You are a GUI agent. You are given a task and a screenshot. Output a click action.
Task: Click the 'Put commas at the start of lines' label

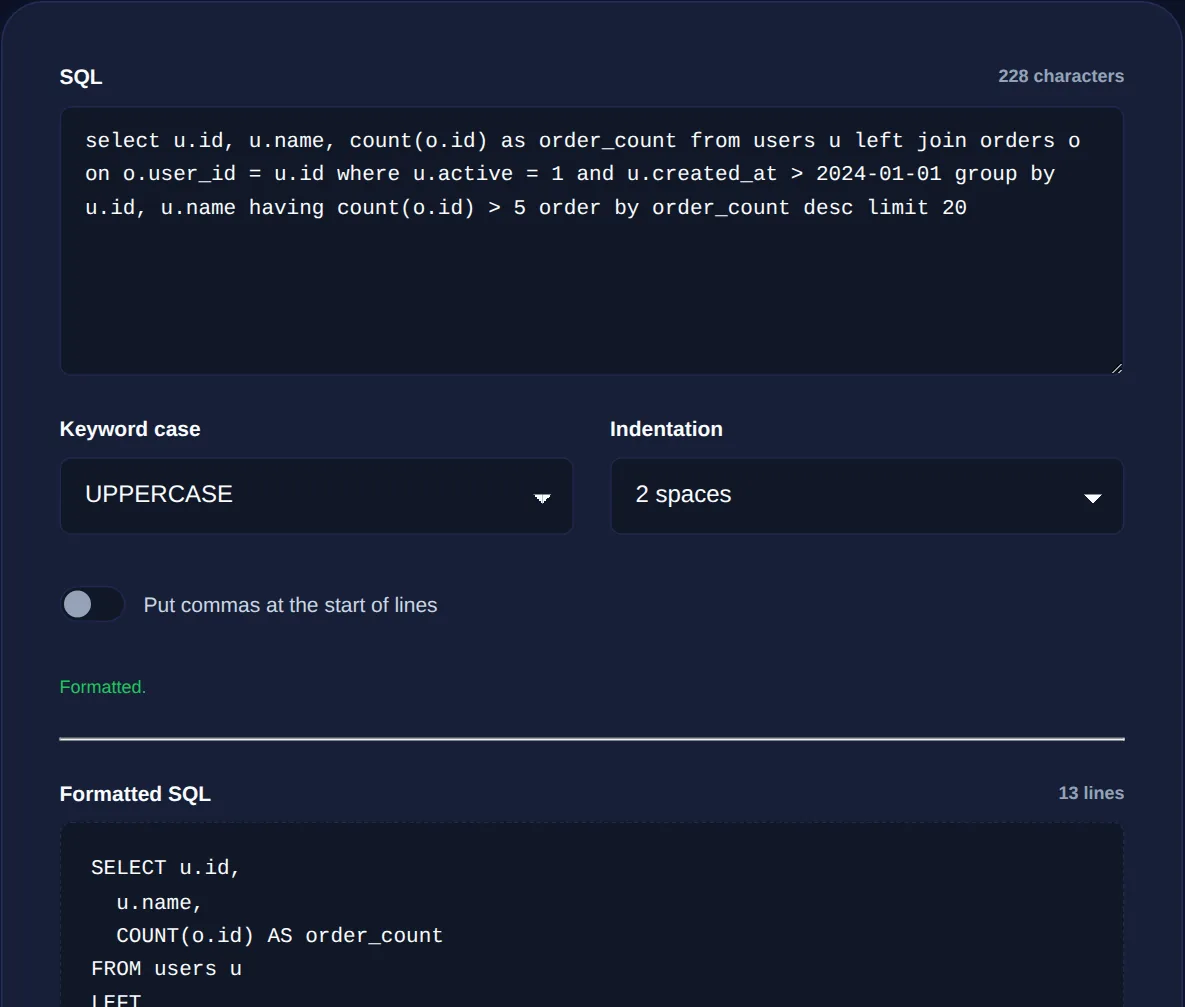tap(290, 606)
